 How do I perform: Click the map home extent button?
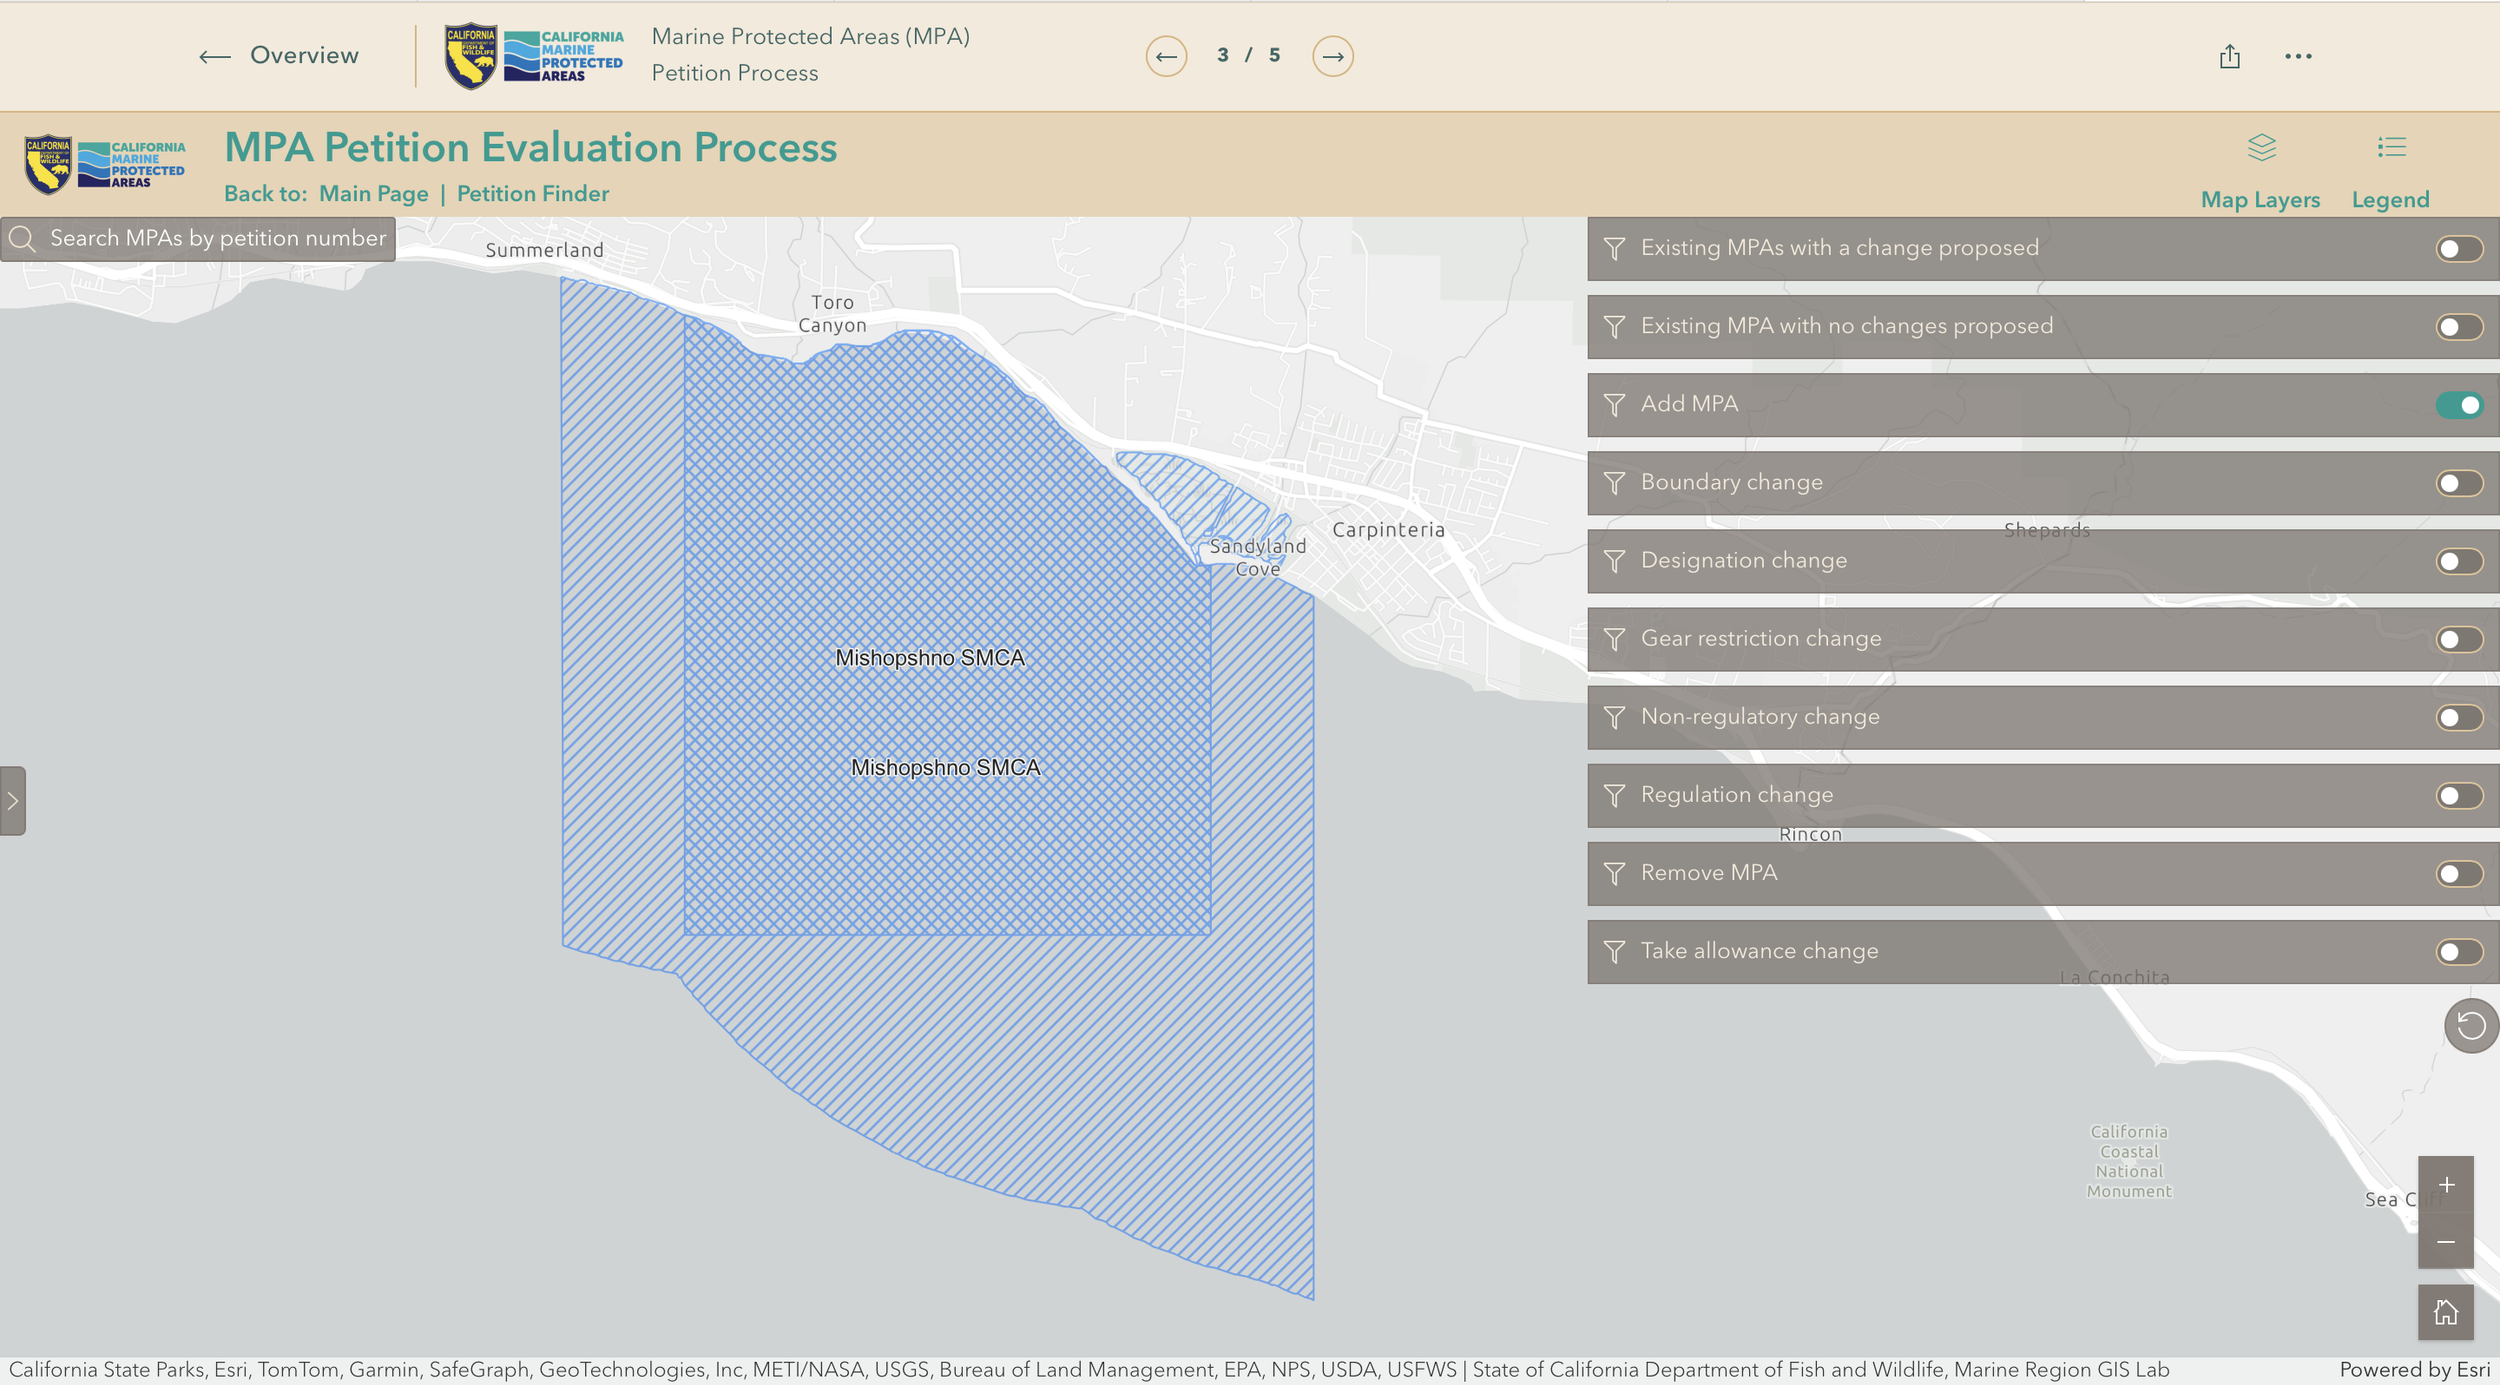(x=2445, y=1312)
